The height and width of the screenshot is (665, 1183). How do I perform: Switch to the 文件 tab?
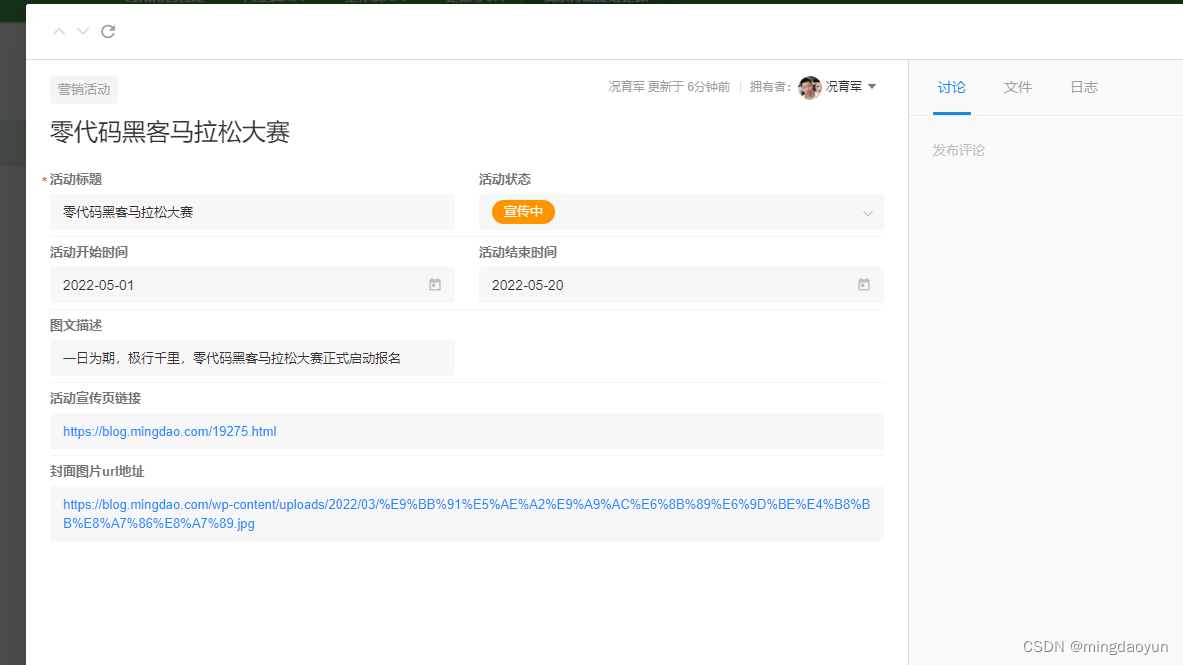tap(1017, 87)
